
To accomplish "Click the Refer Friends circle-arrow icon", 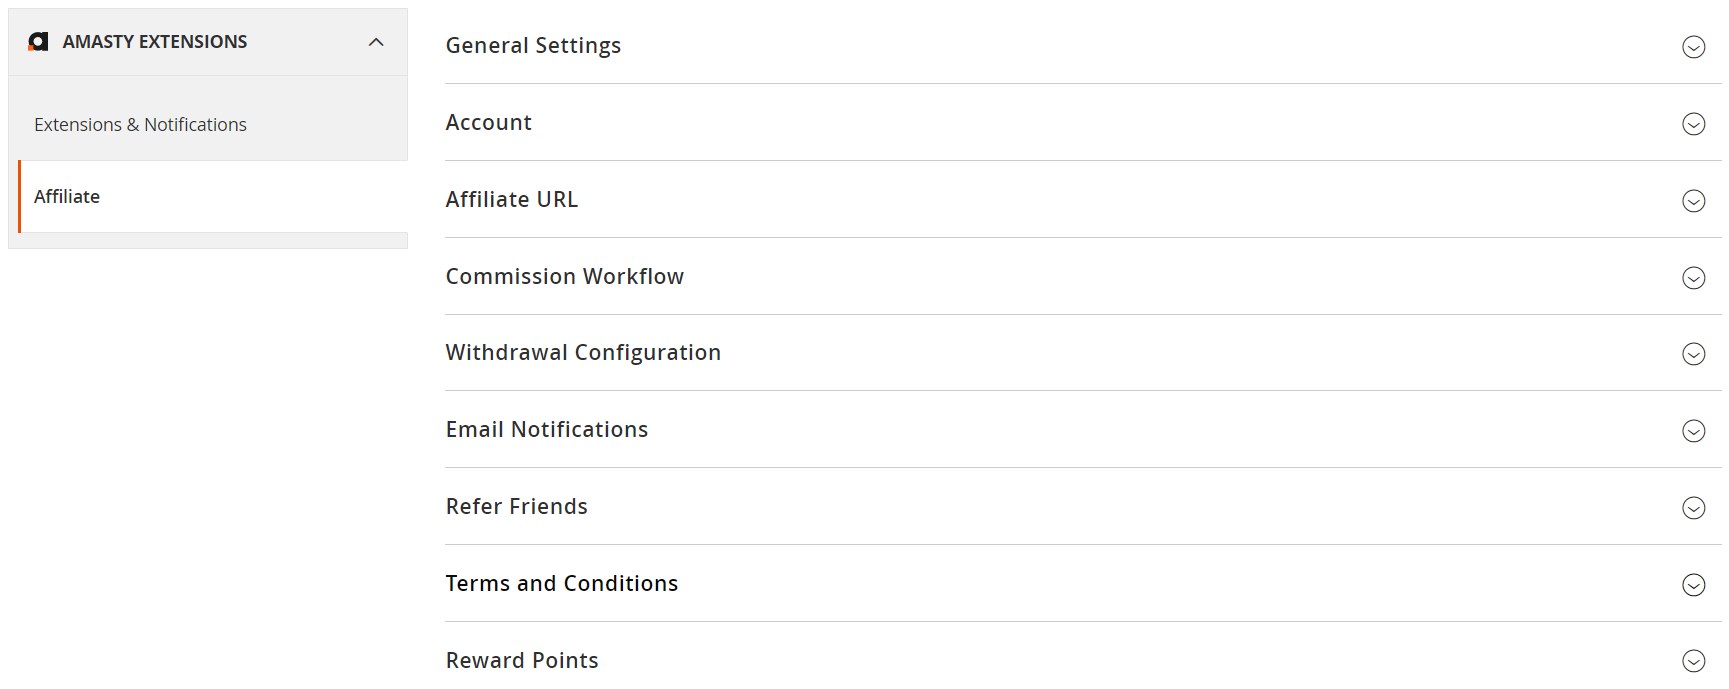I will coord(1693,508).
